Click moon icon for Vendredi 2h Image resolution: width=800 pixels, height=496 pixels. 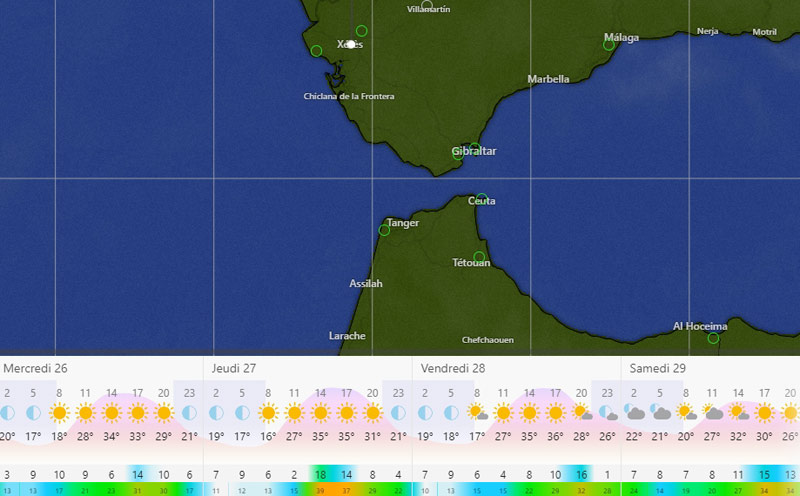point(424,412)
